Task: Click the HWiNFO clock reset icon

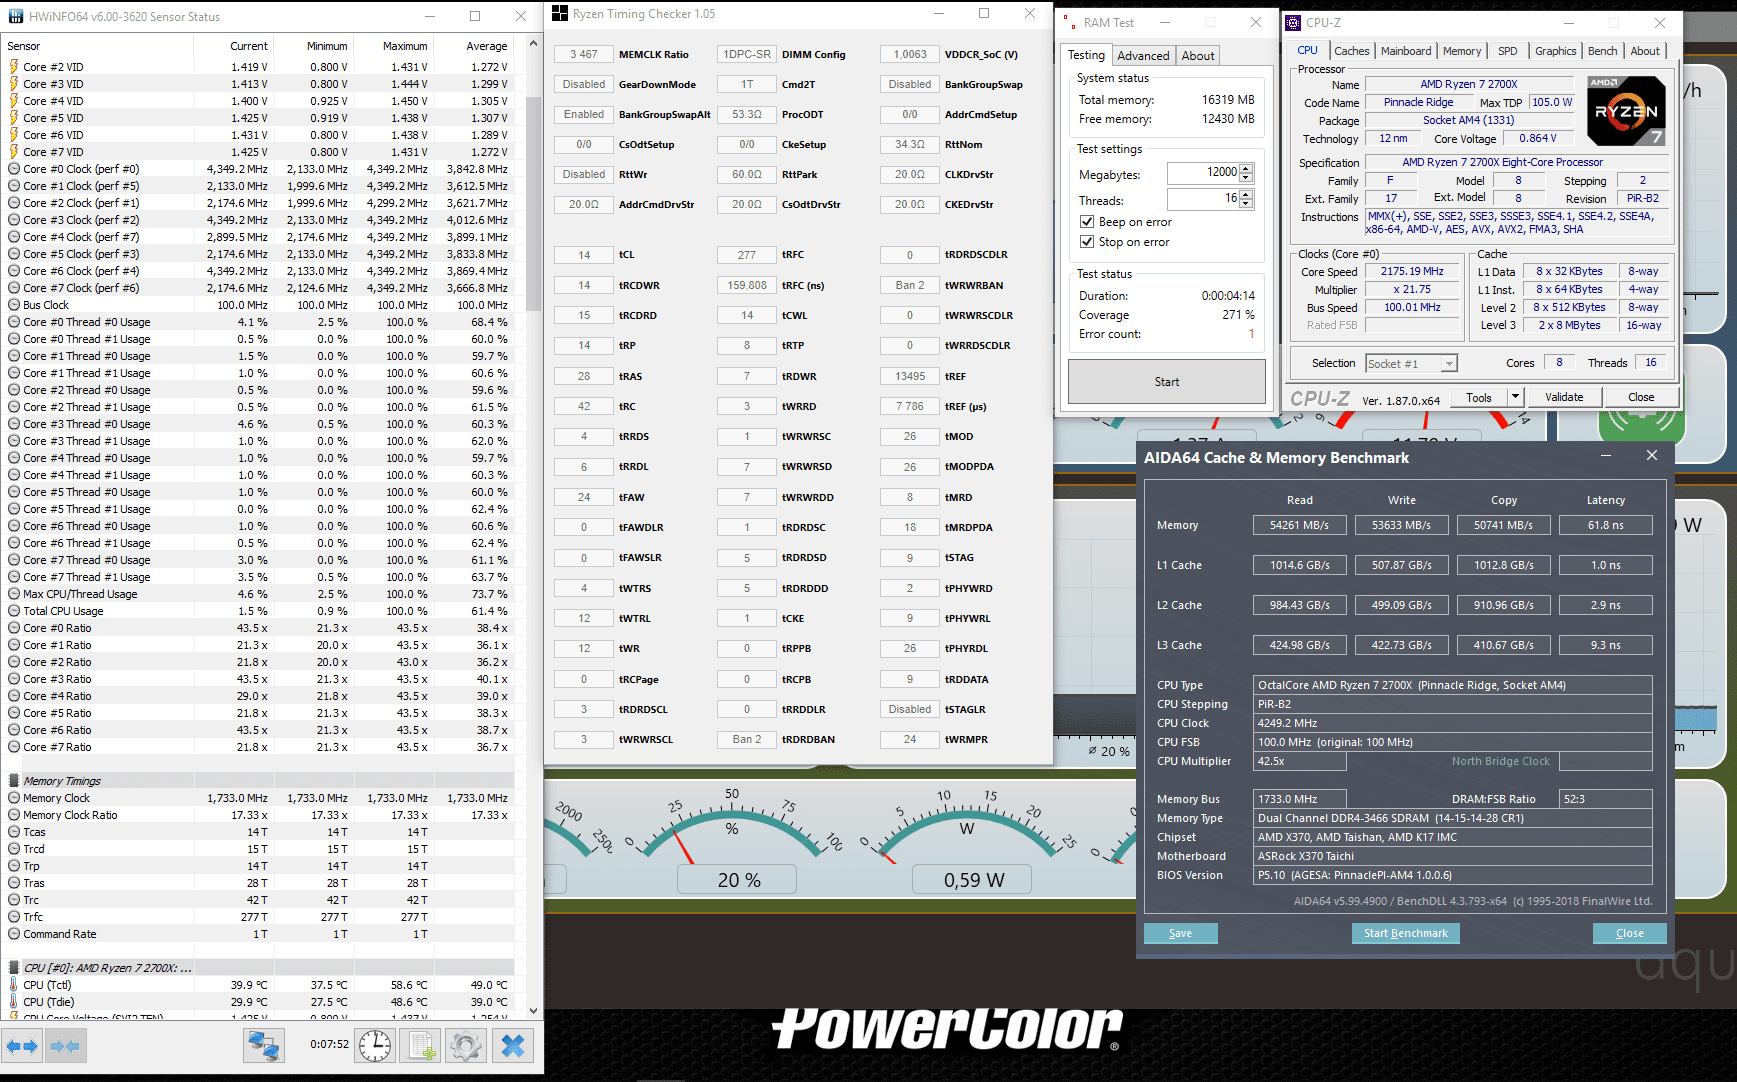Action: pyautogui.click(x=375, y=1046)
